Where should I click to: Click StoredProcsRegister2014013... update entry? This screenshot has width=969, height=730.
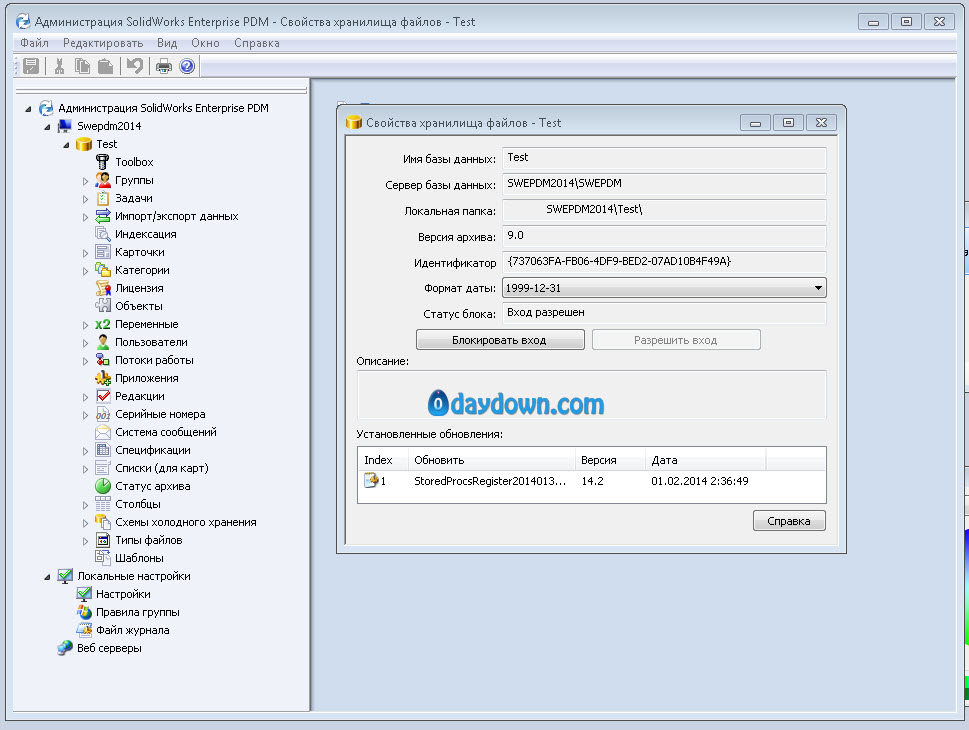489,481
